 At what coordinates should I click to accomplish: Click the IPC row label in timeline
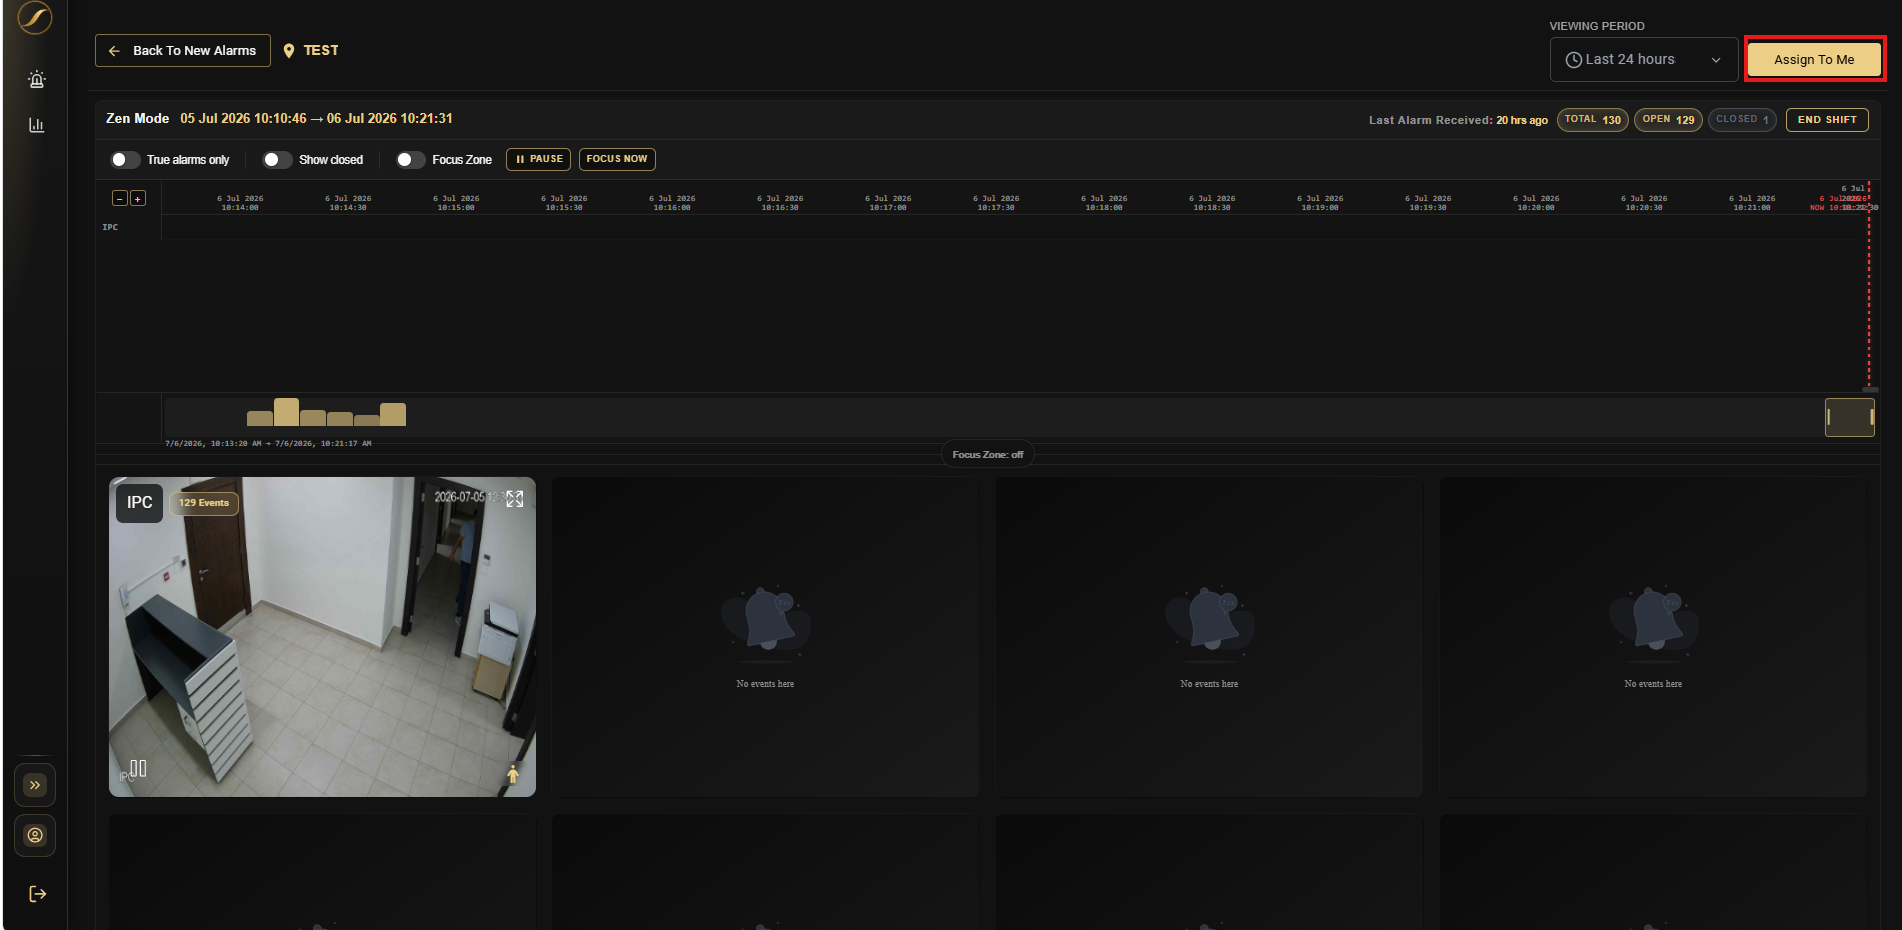(110, 227)
